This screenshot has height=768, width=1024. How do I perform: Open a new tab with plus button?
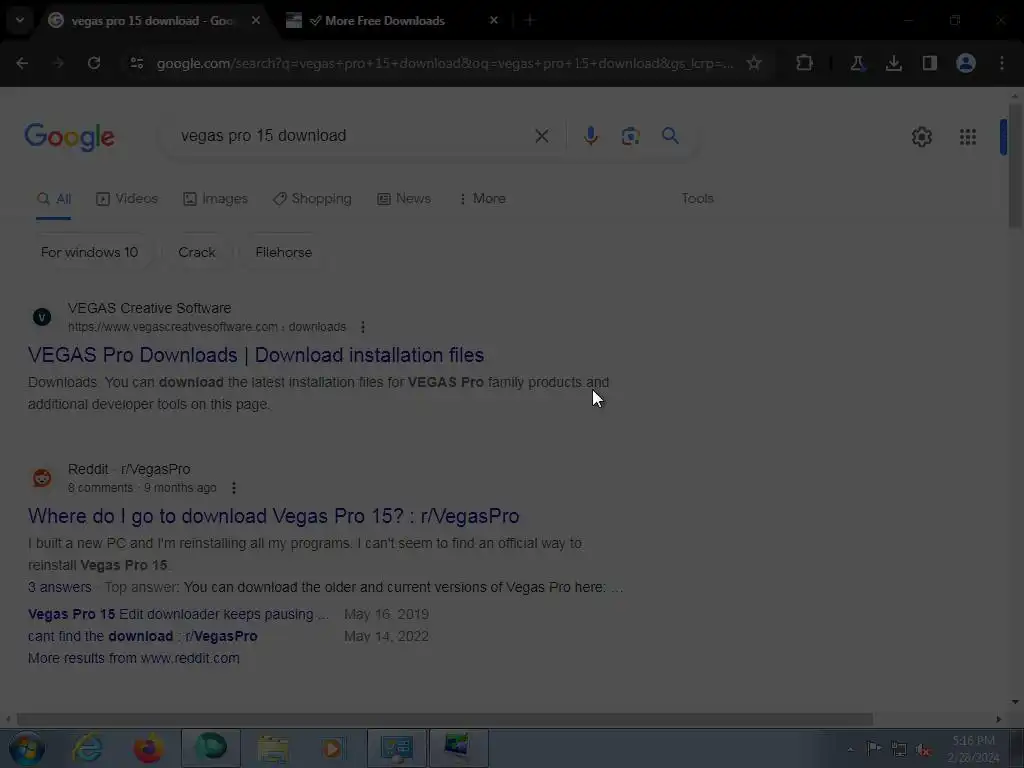click(x=530, y=21)
